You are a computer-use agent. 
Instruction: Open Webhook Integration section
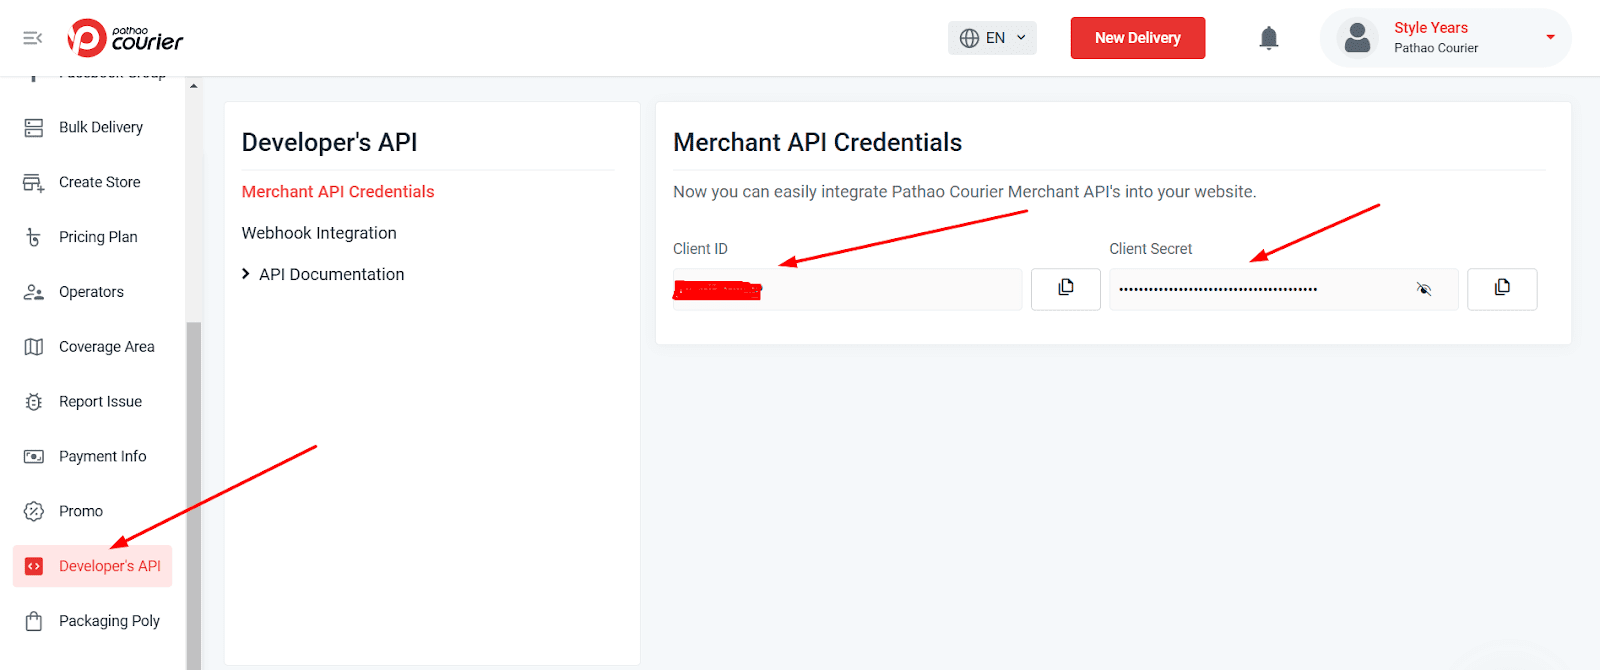(x=319, y=233)
